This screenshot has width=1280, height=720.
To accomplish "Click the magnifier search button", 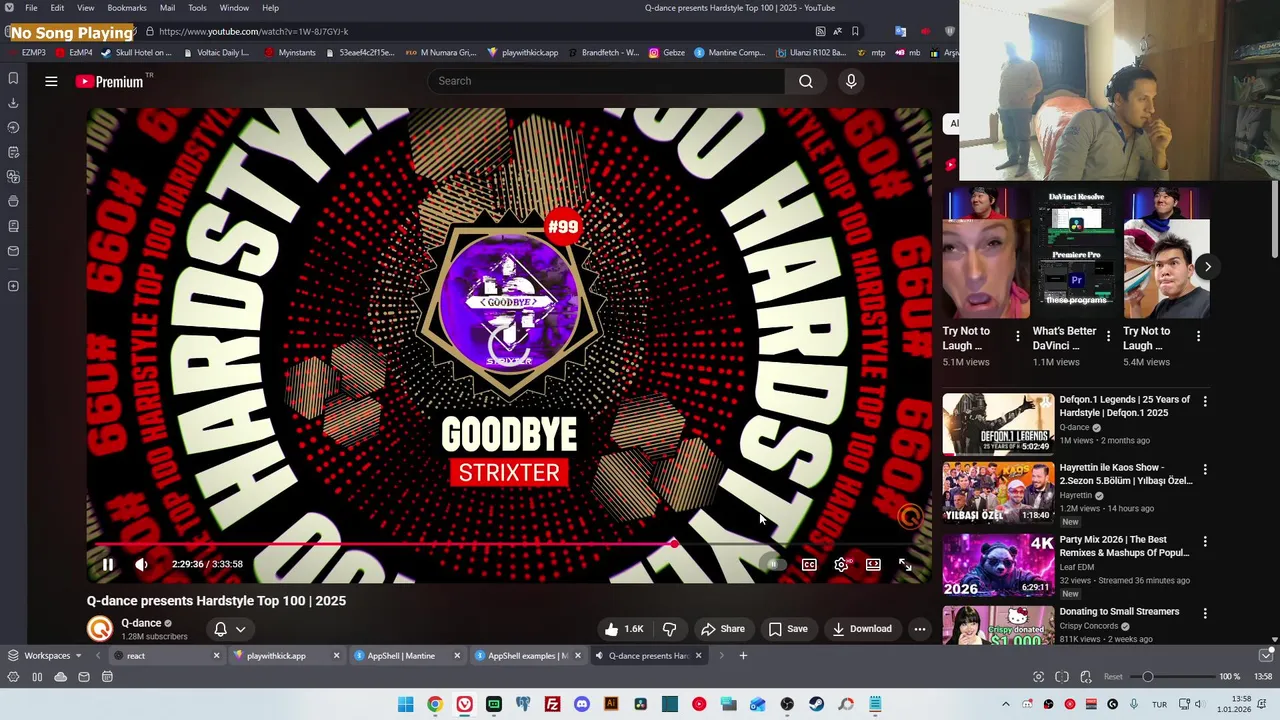I will pos(806,81).
